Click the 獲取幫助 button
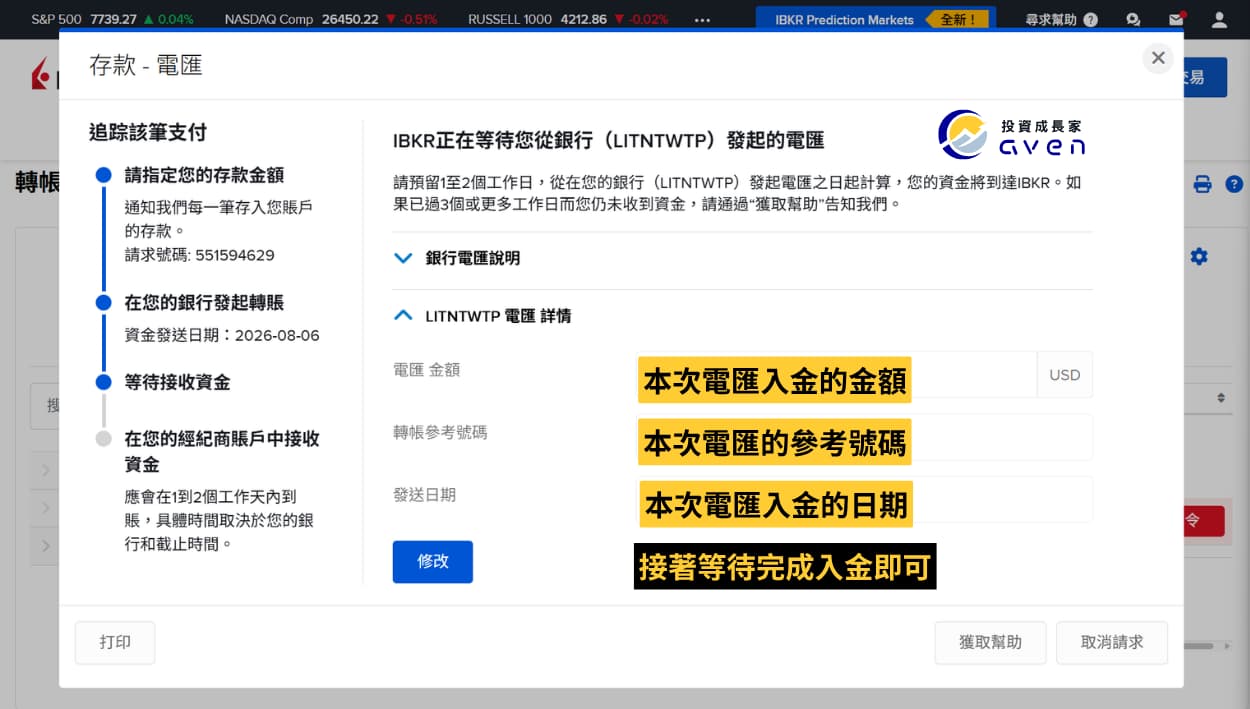Screen dimensions: 1250x709 click(990, 643)
